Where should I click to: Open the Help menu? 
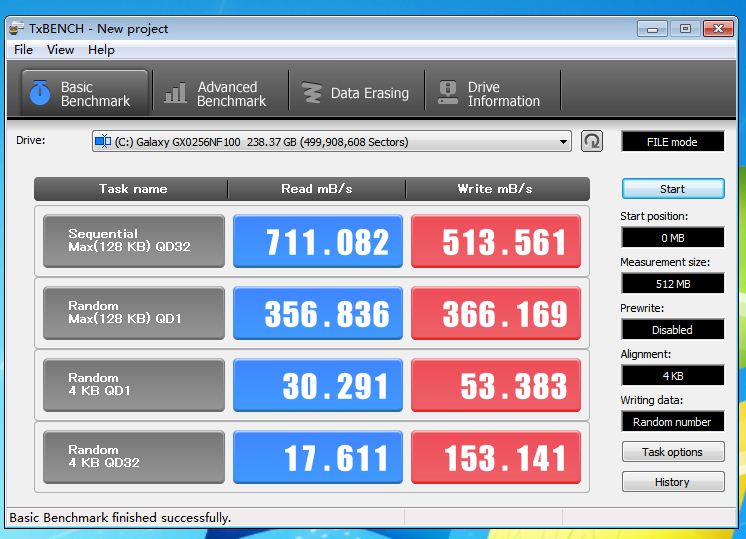tap(101, 50)
